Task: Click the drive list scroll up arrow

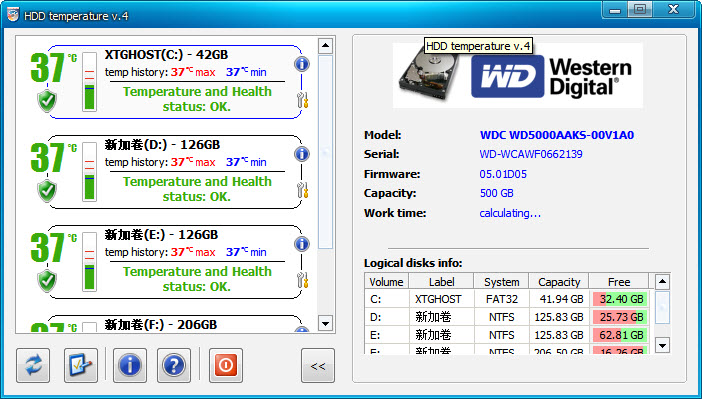Action: pos(325,46)
